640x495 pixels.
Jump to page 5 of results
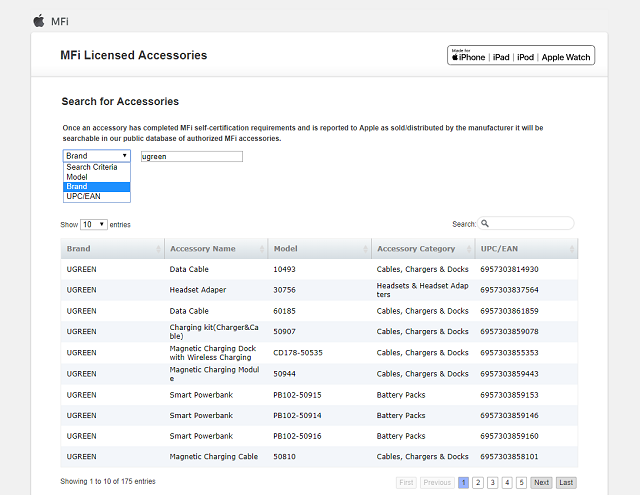521,482
